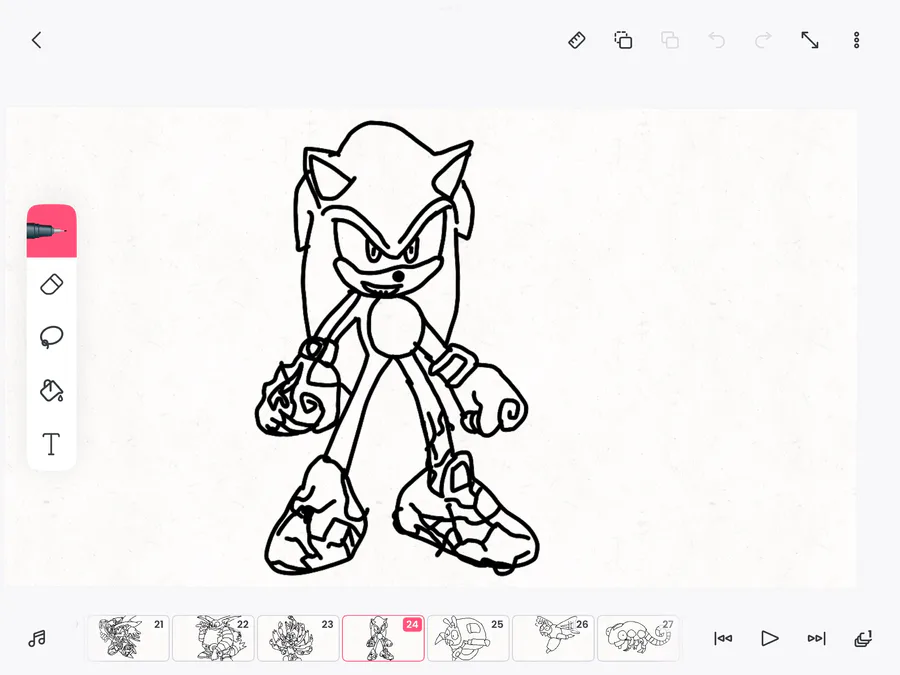Select frame 21 thumbnail
900x675 pixels.
[129, 638]
